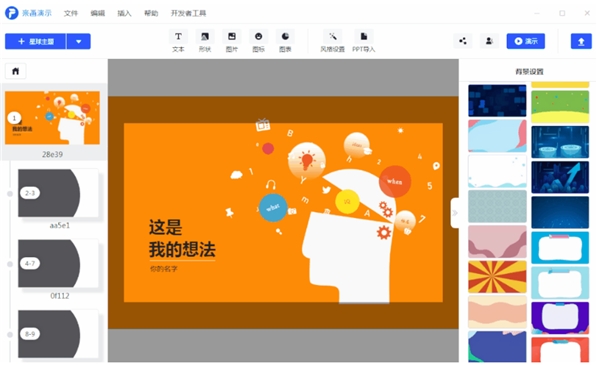The width and height of the screenshot is (600, 365).
Task: Open the 帮助 menu
Action: click(151, 13)
